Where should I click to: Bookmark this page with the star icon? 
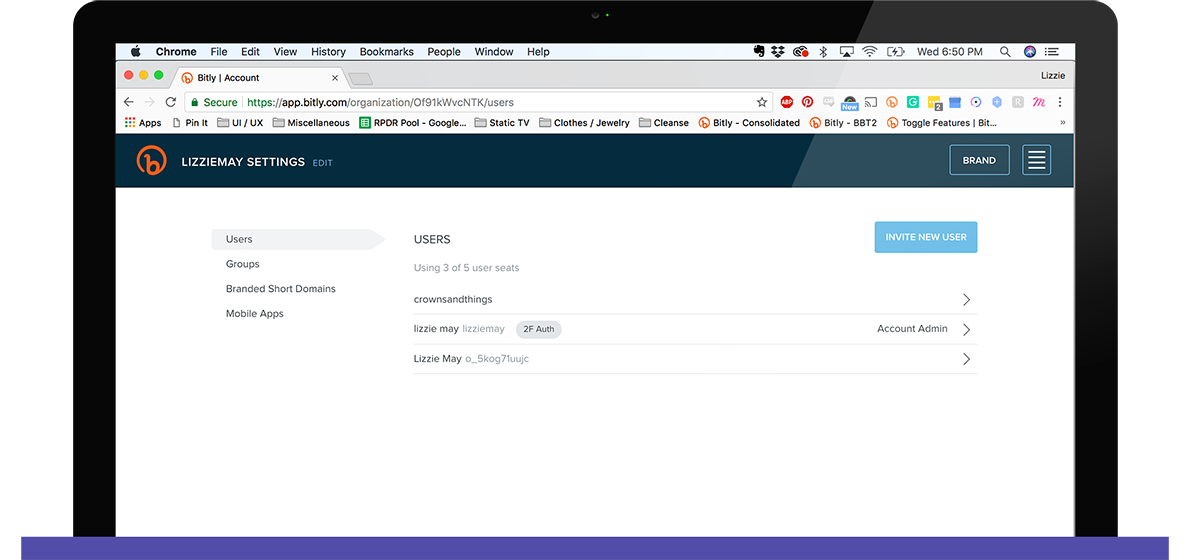tap(762, 102)
